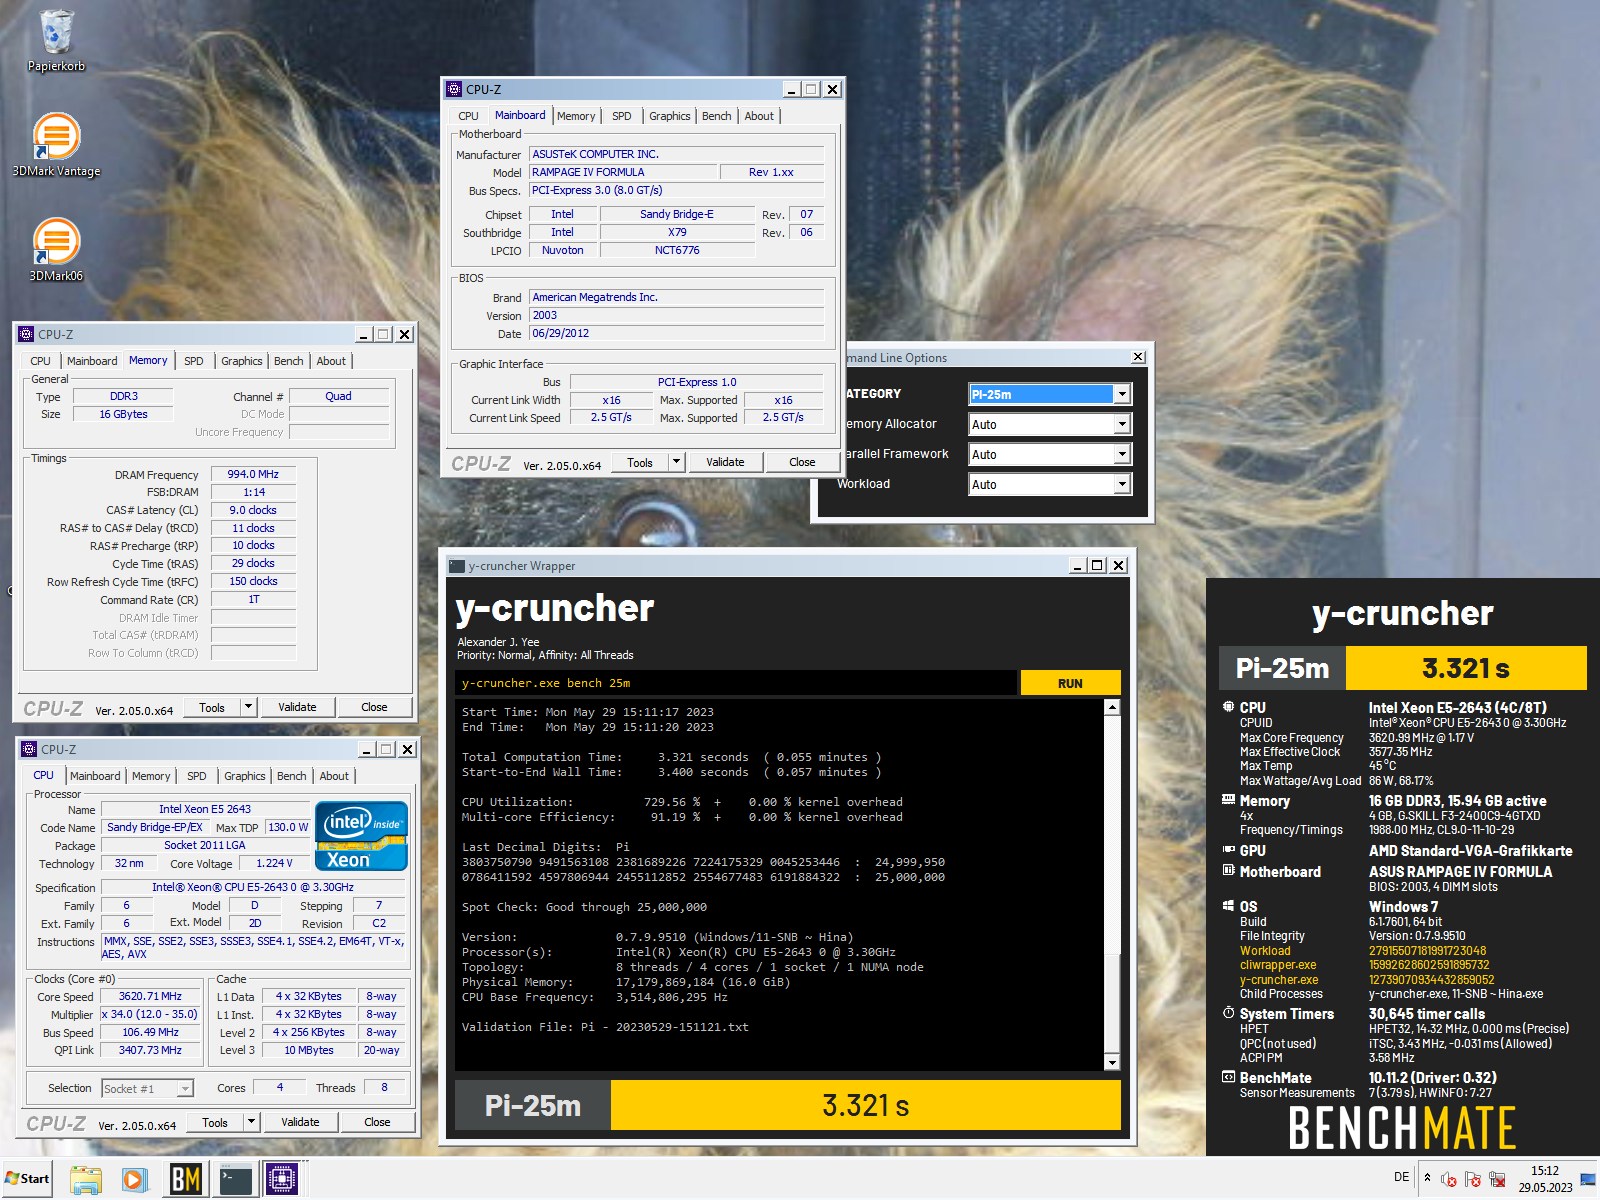The height and width of the screenshot is (1200, 1600).
Task: Click Validate in the CPU-Z Mainboard window
Action: click(725, 462)
